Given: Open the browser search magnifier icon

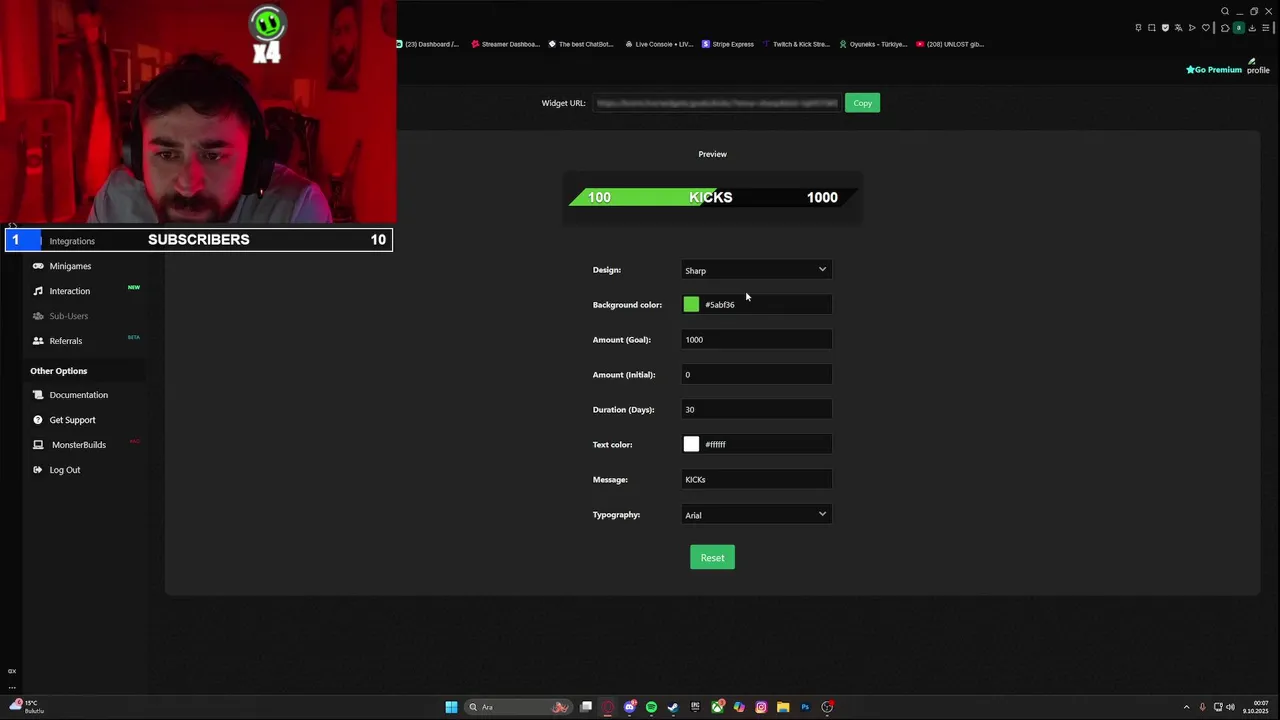Looking at the screenshot, I should click(1225, 11).
